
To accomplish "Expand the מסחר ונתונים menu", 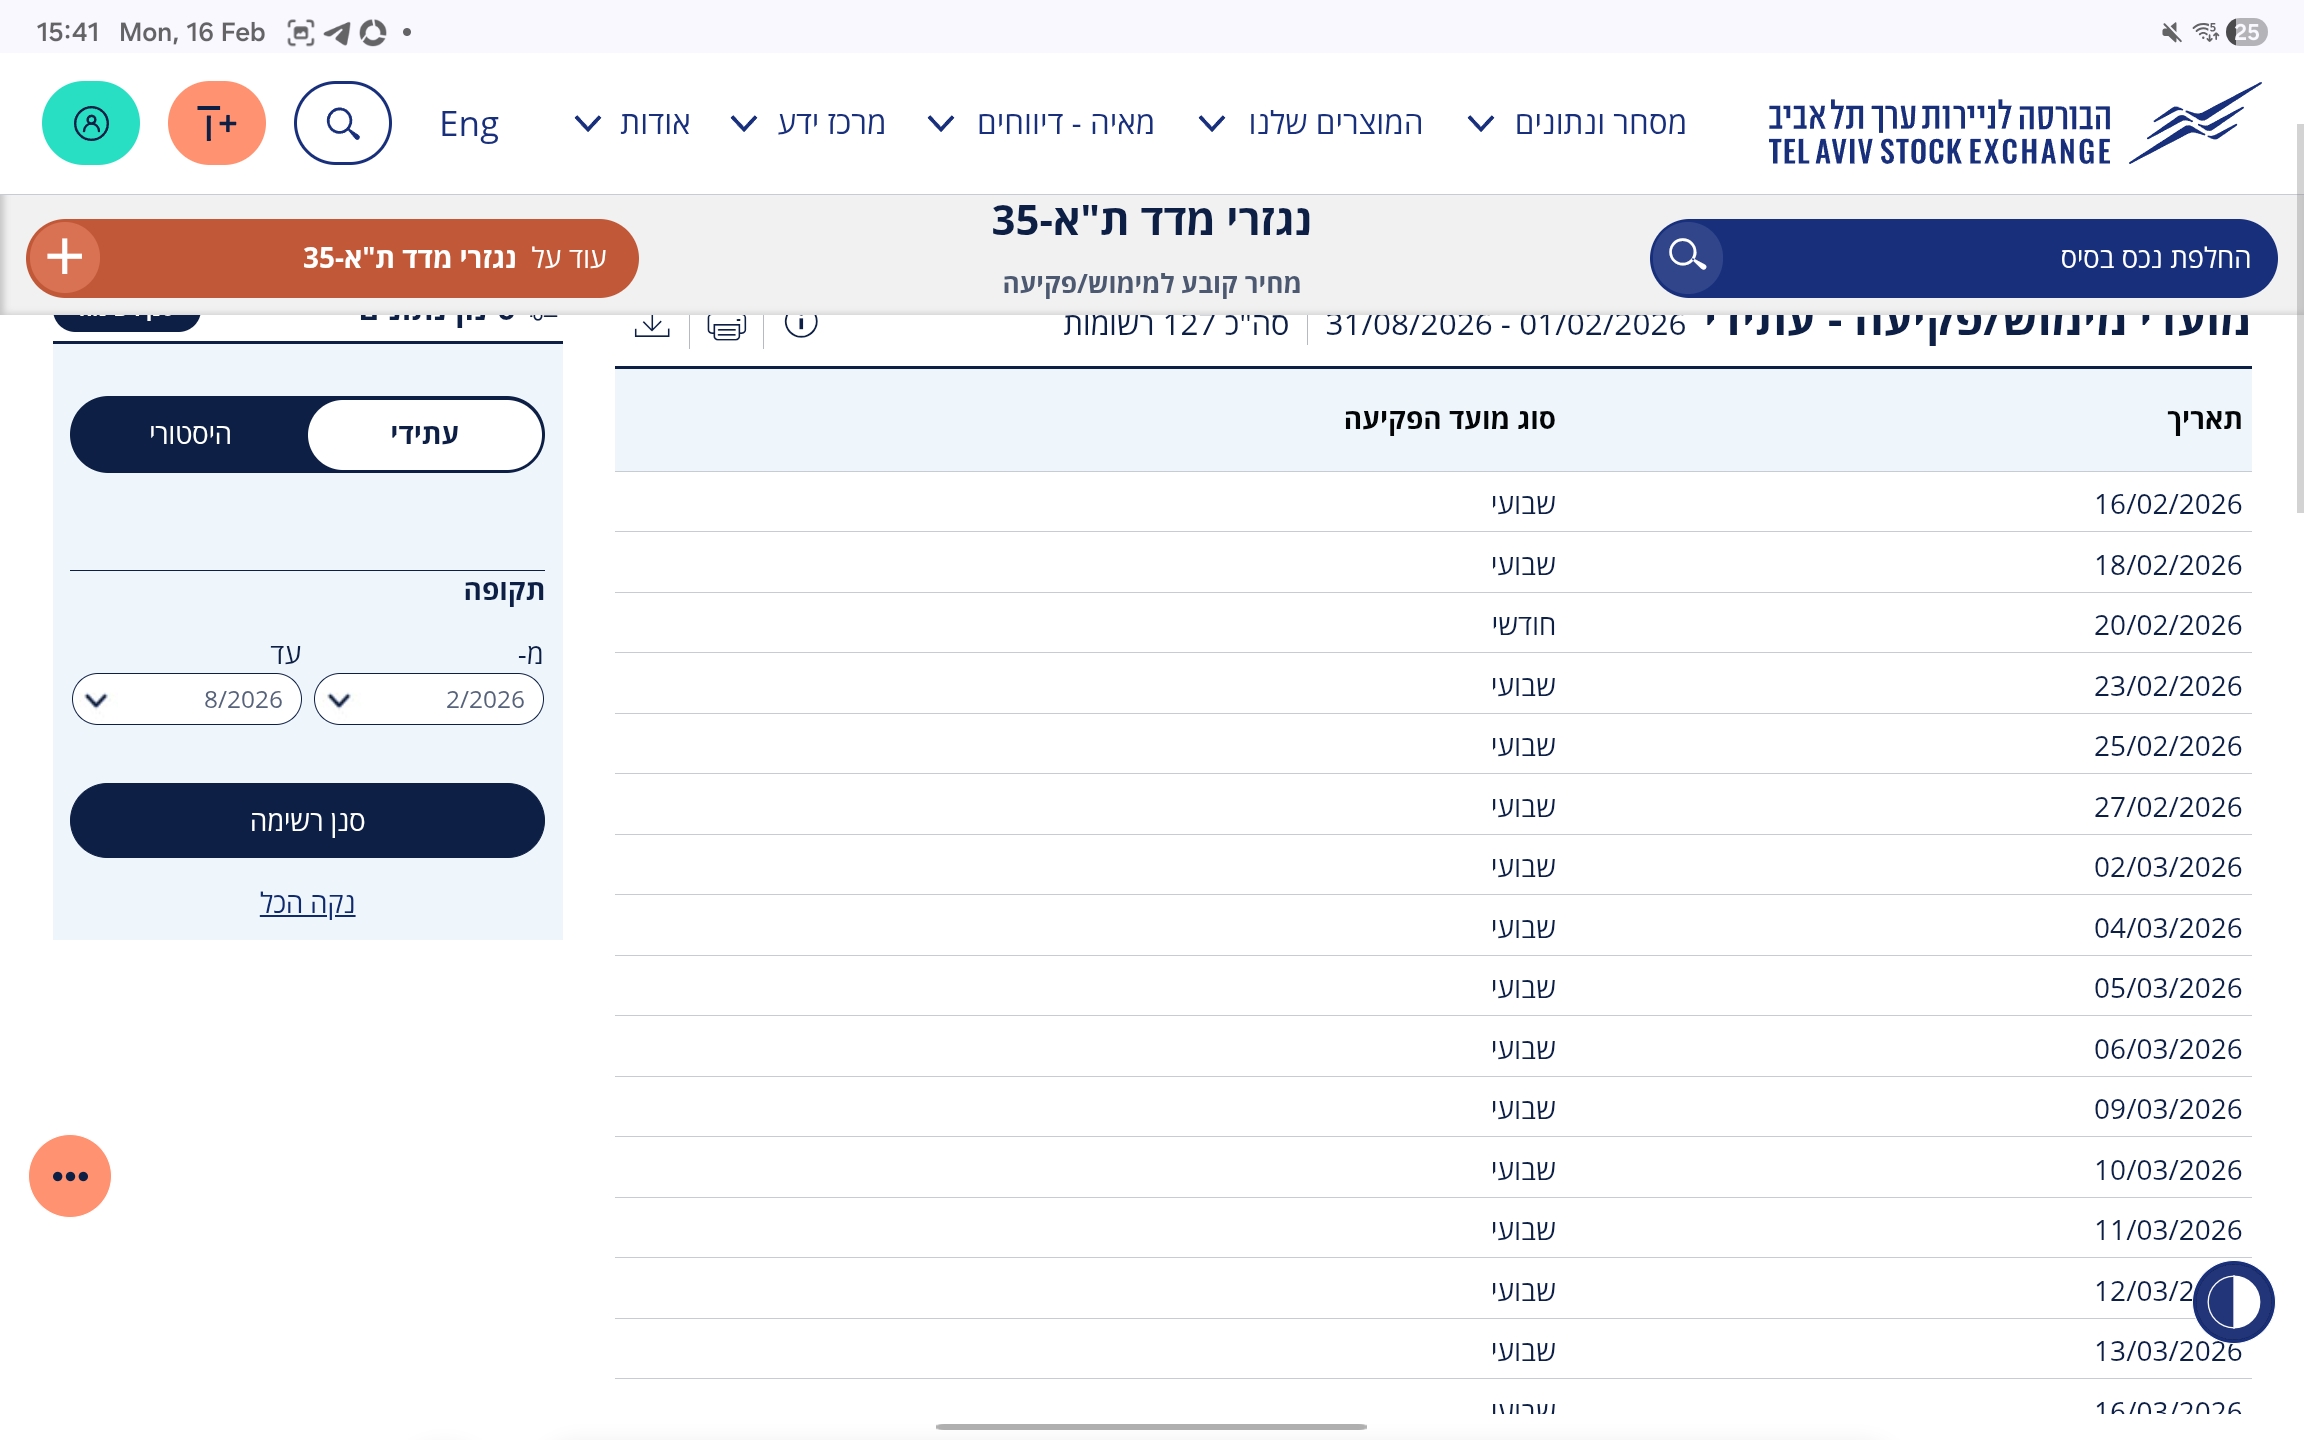I will point(1581,123).
